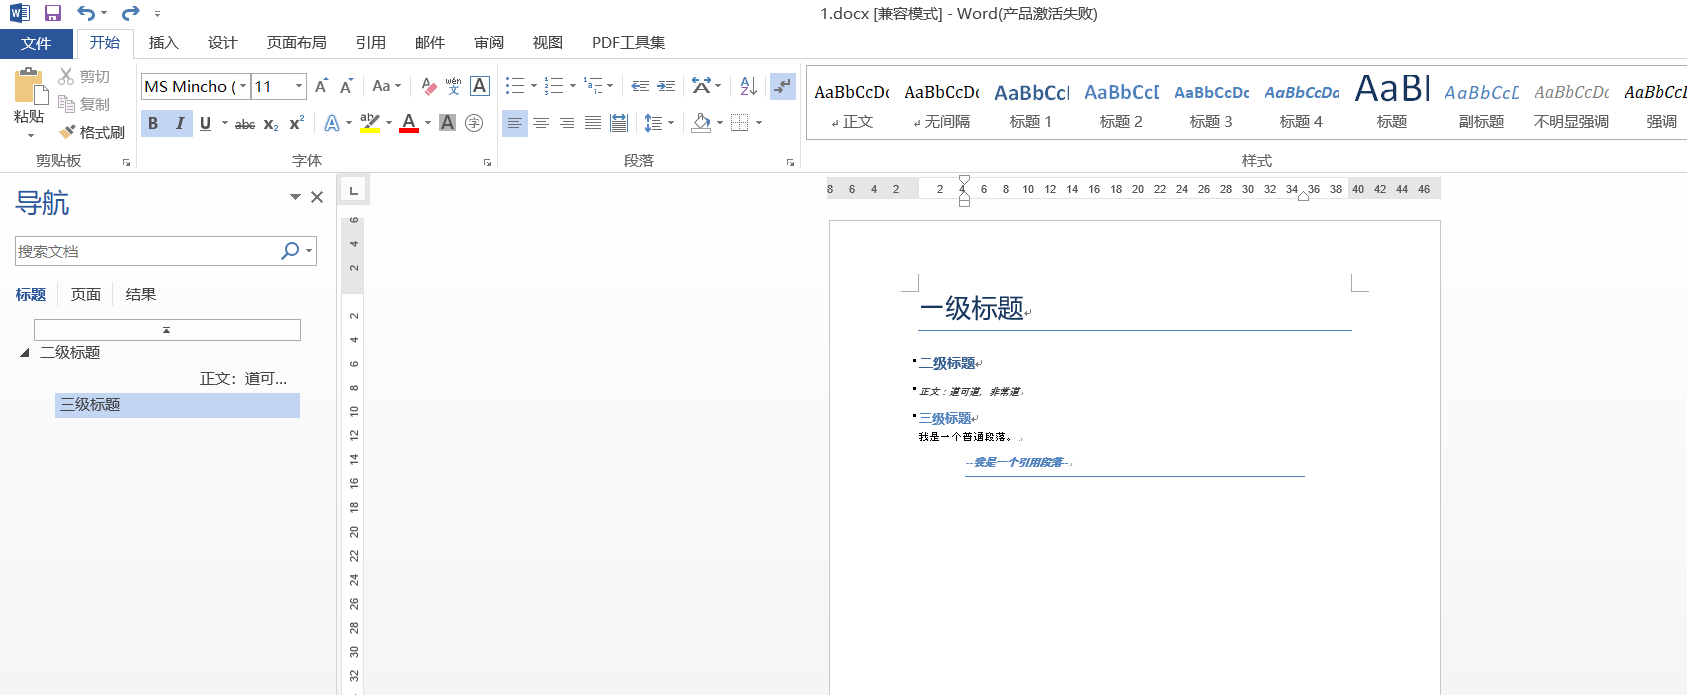Viewport: 1687px width, 695px height.
Task: Open the font name dropdown
Action: click(x=243, y=86)
